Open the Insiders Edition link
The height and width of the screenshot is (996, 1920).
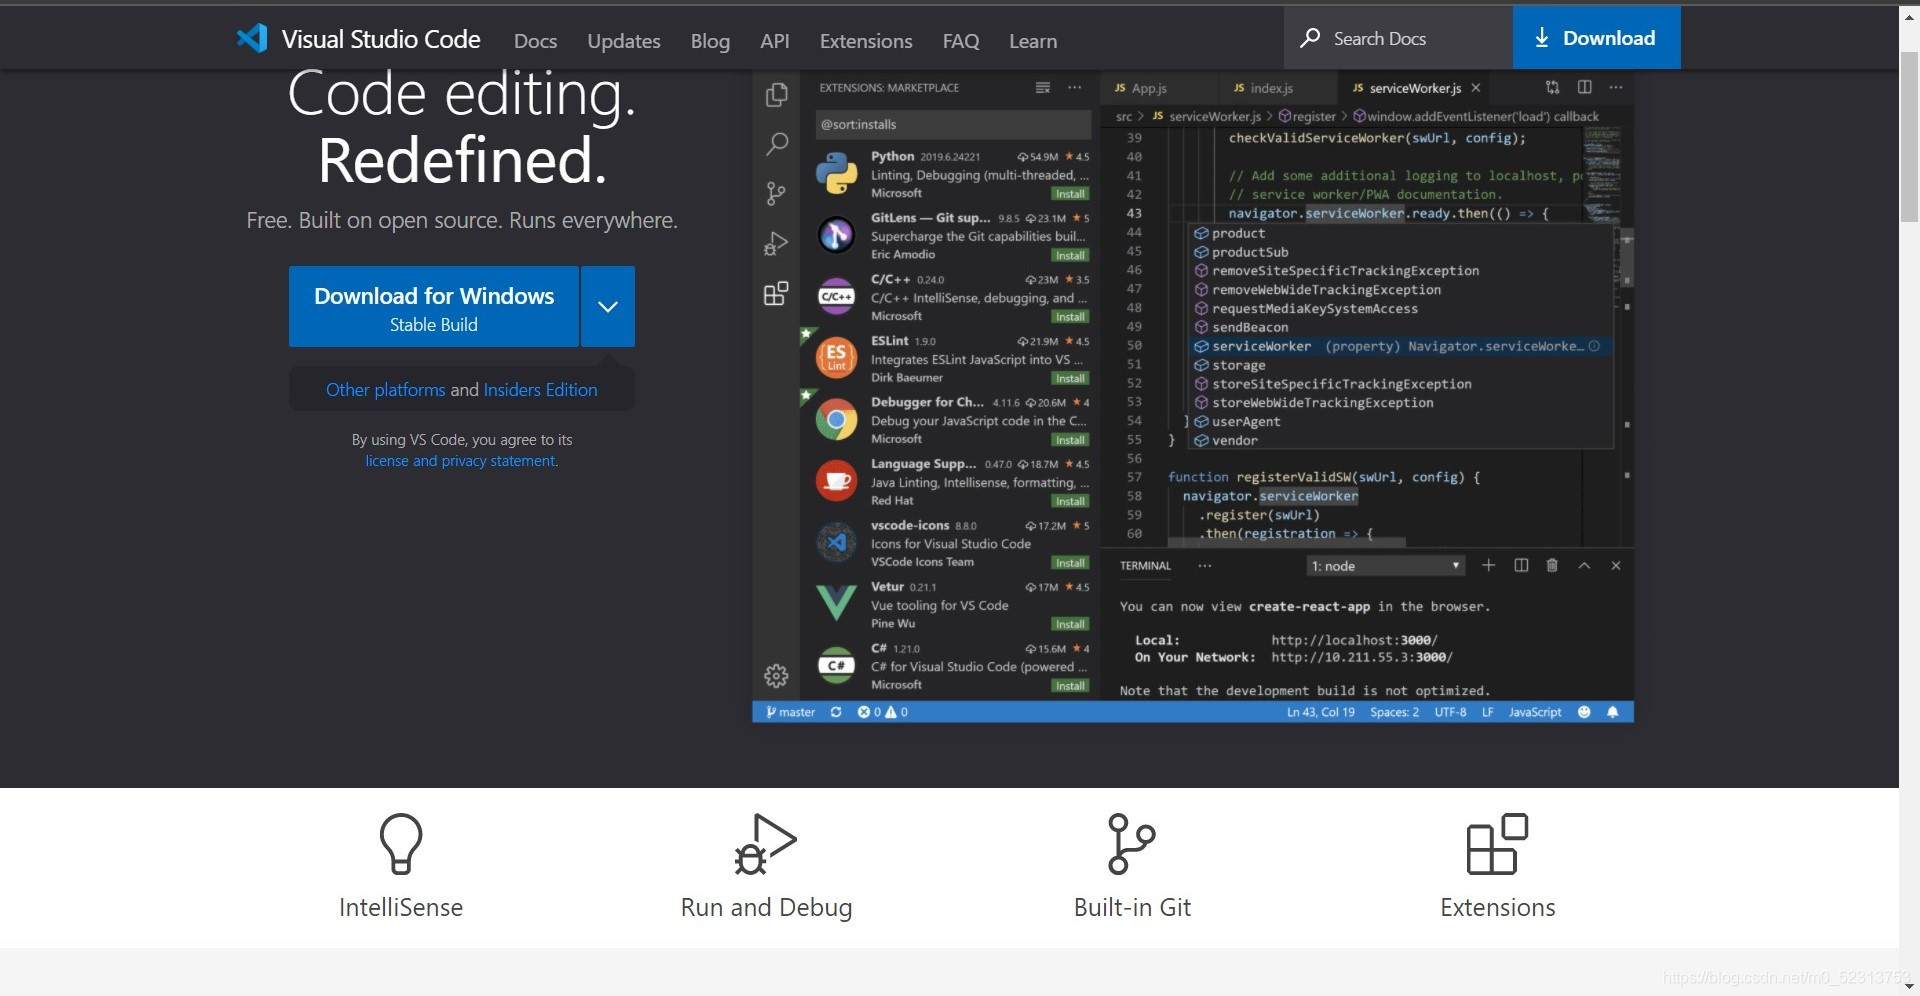click(540, 390)
